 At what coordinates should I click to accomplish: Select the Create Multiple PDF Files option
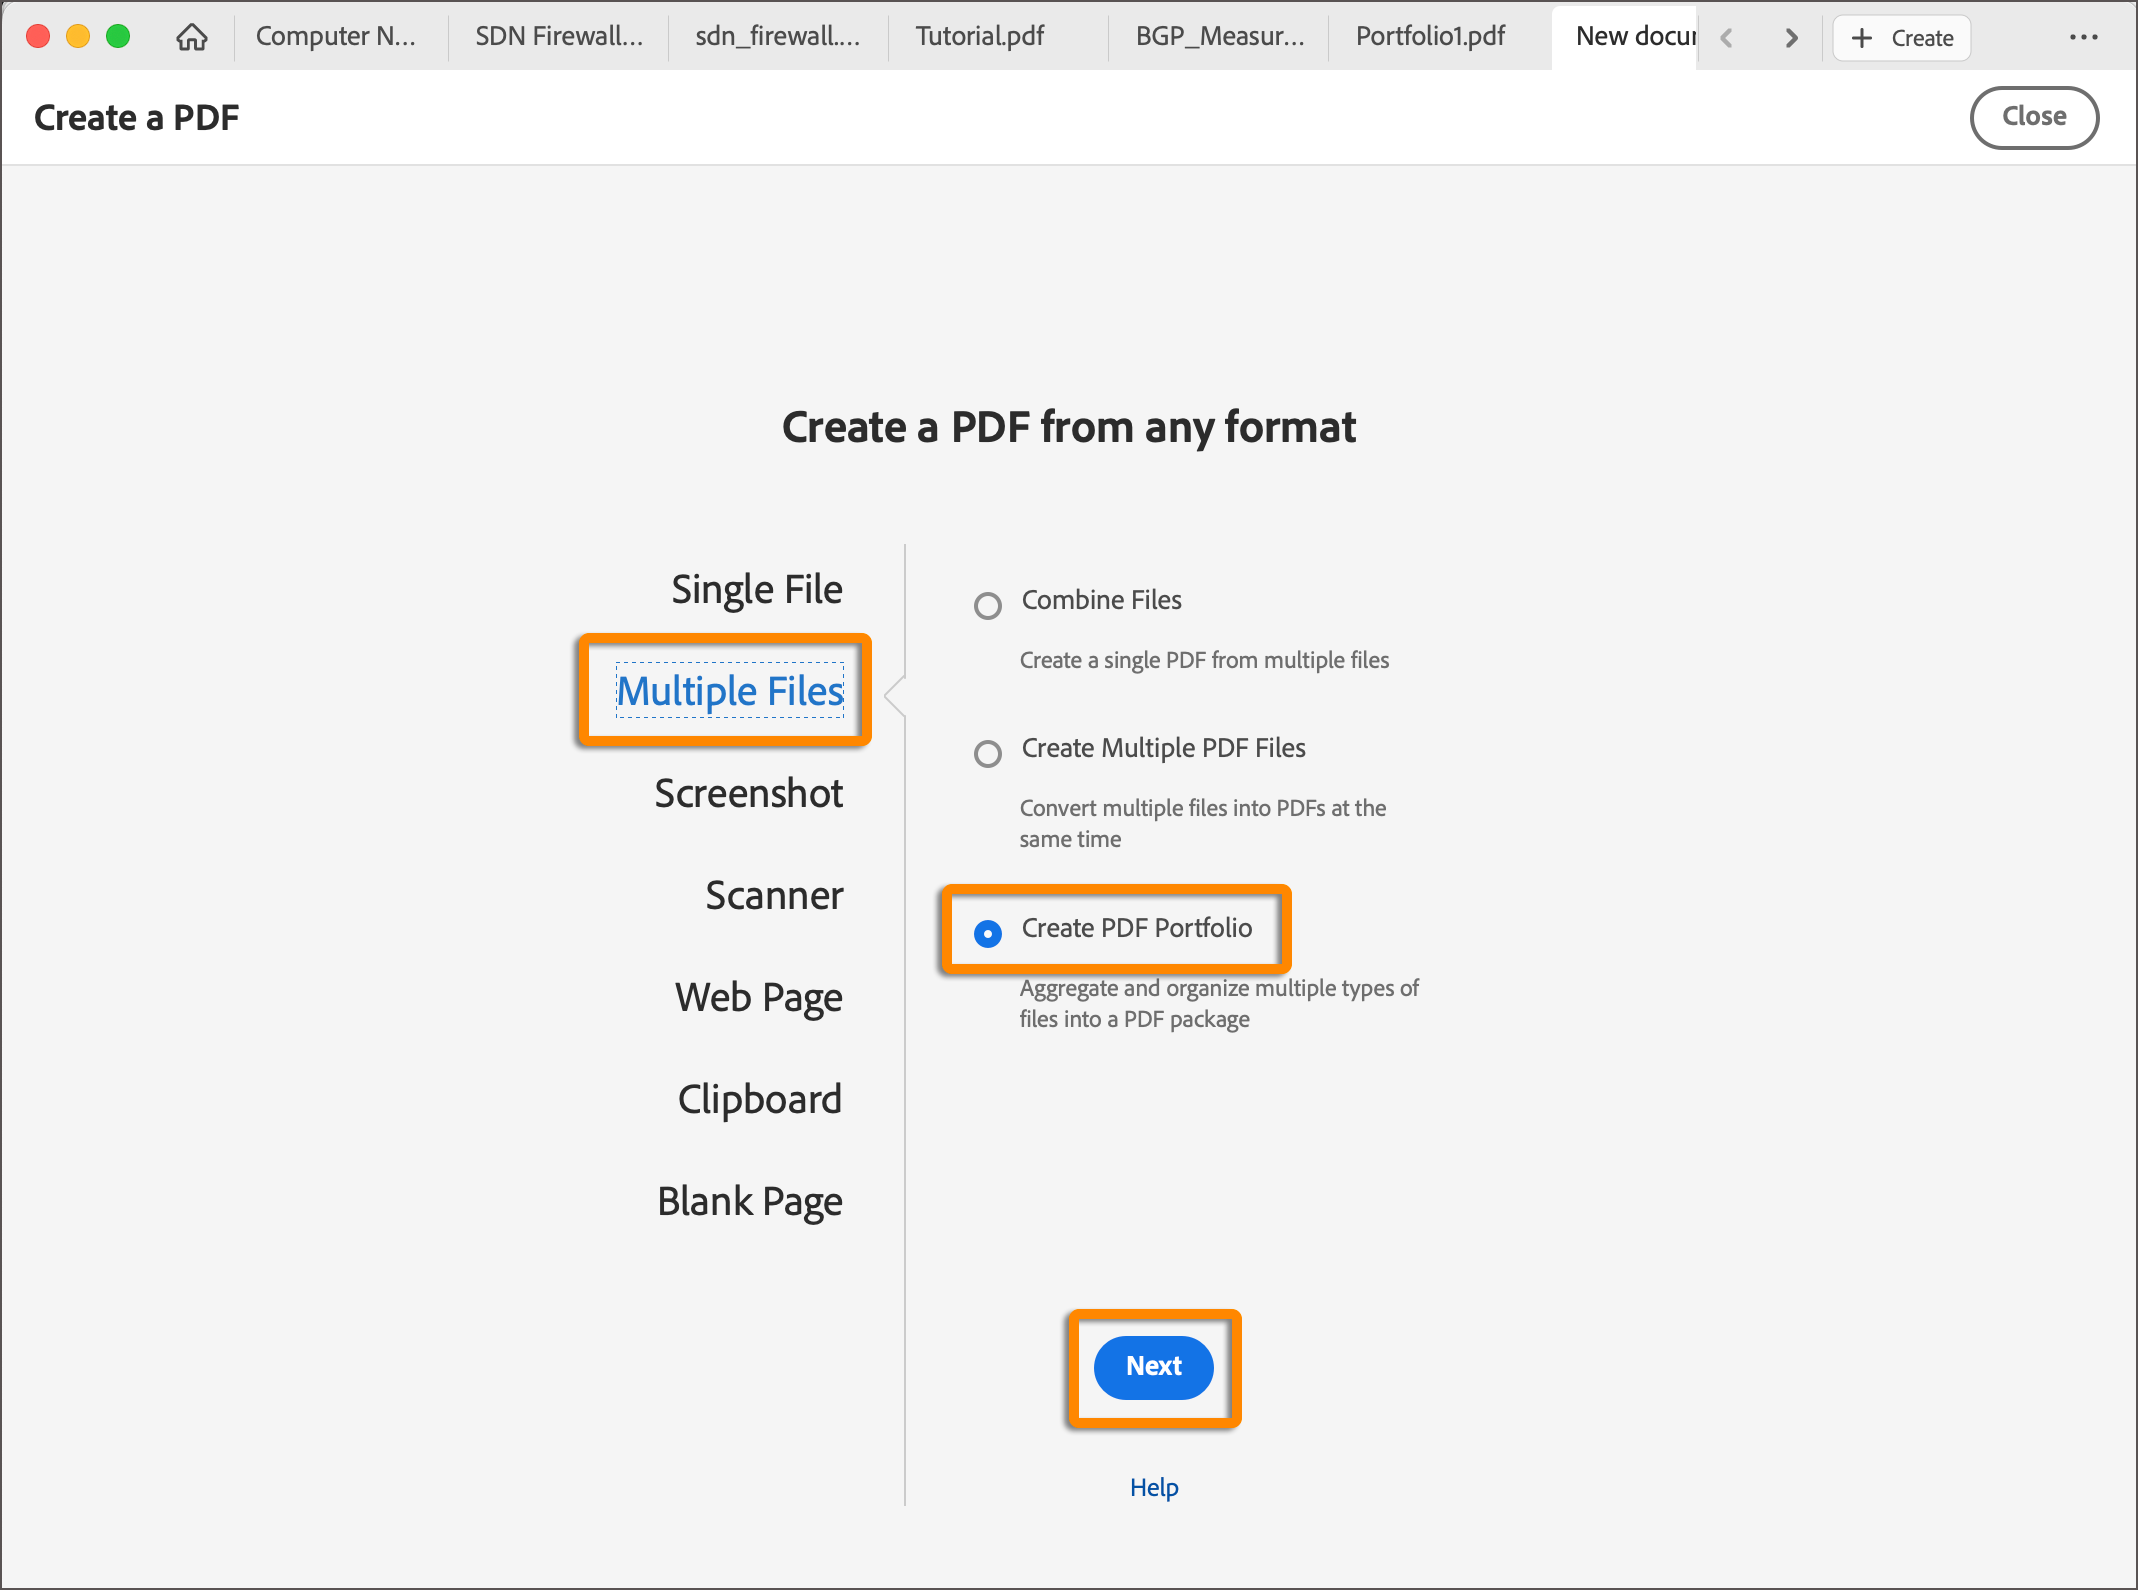tap(987, 753)
